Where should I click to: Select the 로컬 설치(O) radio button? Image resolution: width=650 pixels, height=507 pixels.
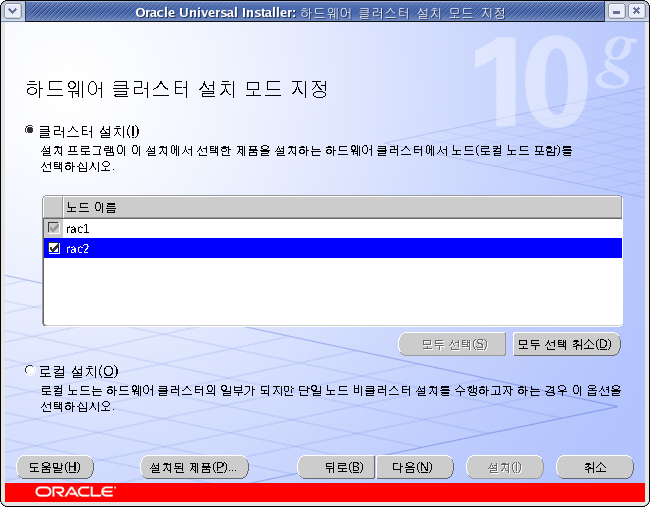coord(29,370)
